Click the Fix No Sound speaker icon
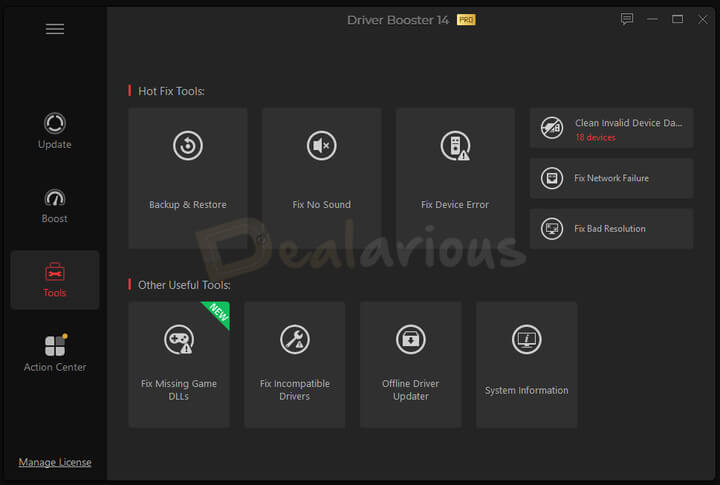This screenshot has width=720, height=485. click(321, 146)
